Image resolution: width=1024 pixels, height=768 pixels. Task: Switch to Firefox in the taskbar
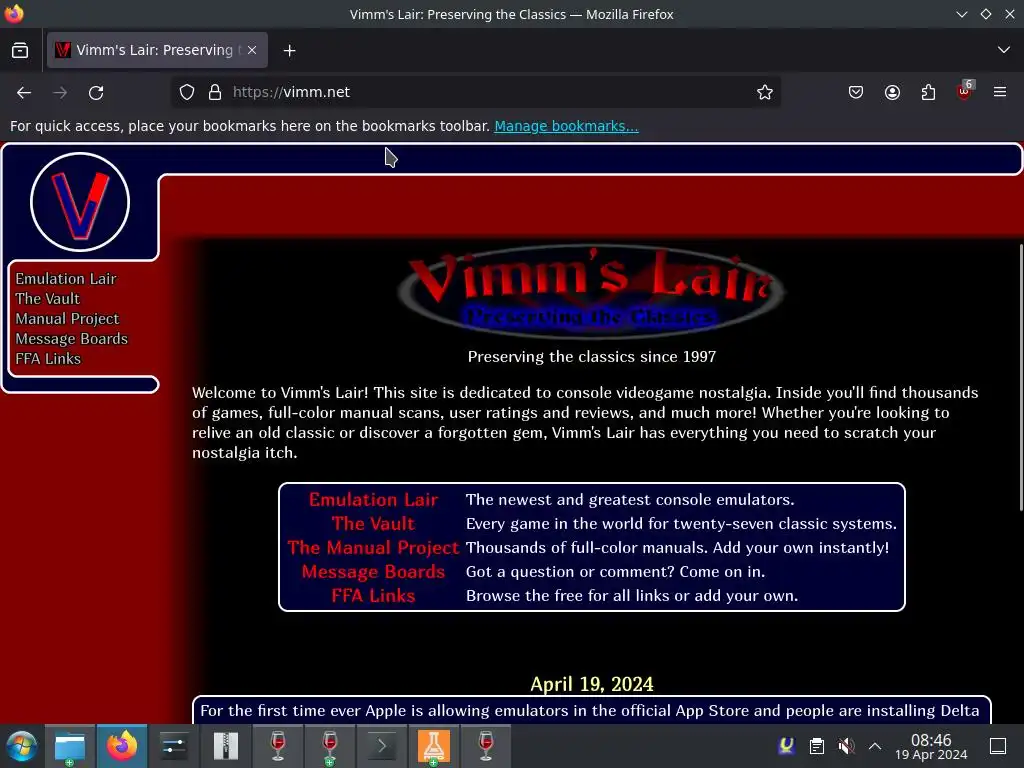[122, 746]
